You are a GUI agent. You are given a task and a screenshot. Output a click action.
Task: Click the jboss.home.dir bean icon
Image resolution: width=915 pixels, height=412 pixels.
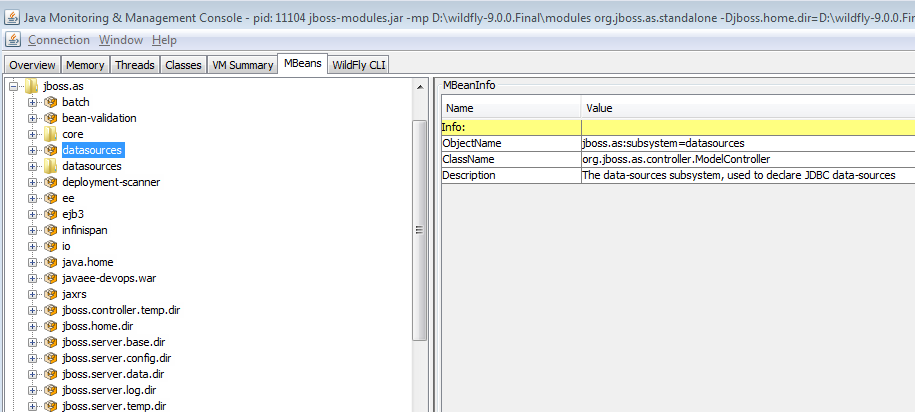[x=51, y=326]
